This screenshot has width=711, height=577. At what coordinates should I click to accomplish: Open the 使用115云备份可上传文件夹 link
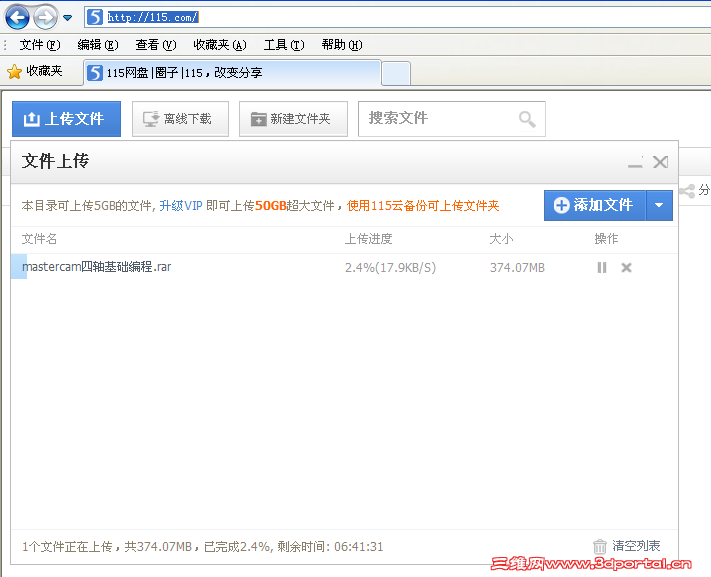coord(423,205)
